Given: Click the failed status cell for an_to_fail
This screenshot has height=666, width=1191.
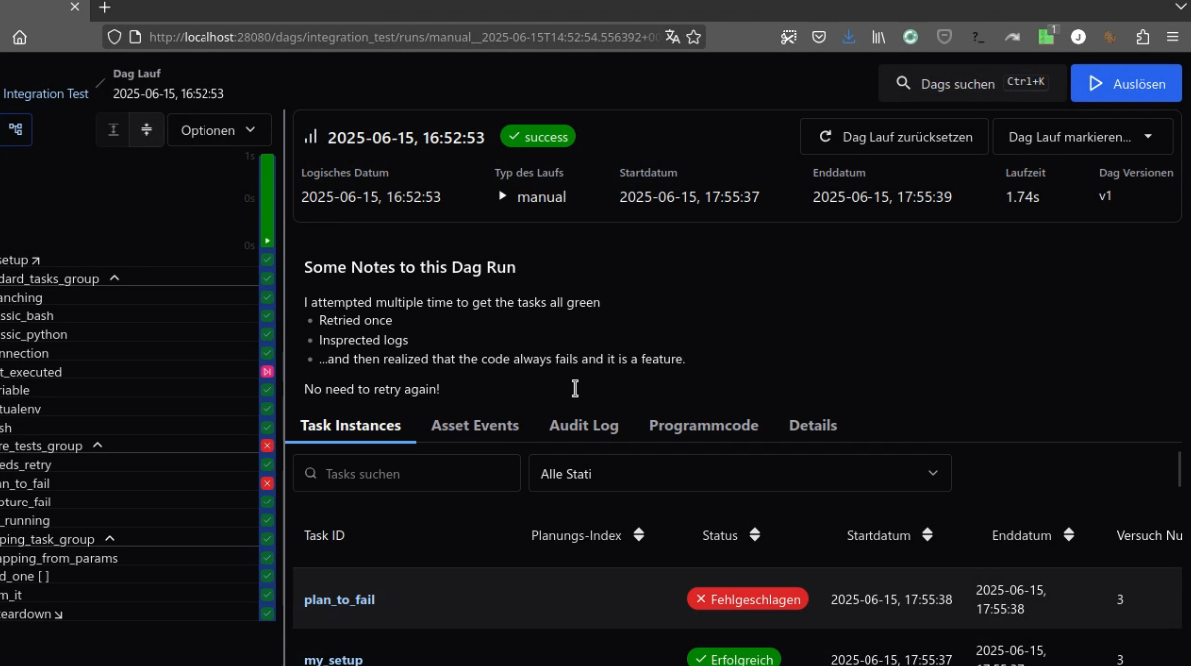Looking at the screenshot, I should (267, 483).
